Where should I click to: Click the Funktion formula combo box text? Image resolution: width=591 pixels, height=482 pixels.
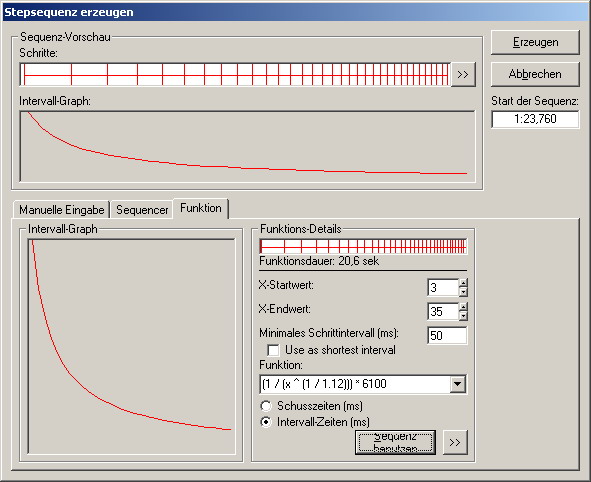pyautogui.click(x=355, y=384)
